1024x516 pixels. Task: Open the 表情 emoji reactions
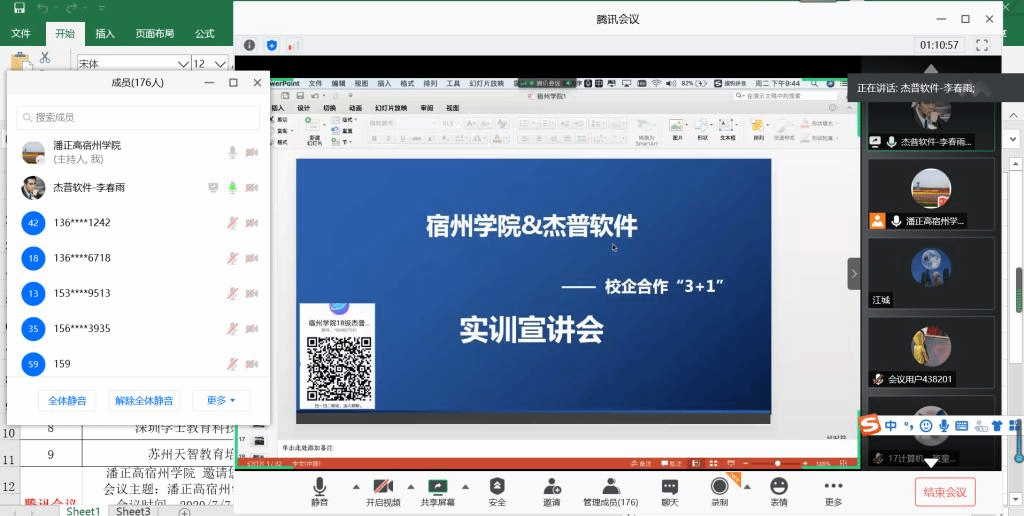[778, 486]
